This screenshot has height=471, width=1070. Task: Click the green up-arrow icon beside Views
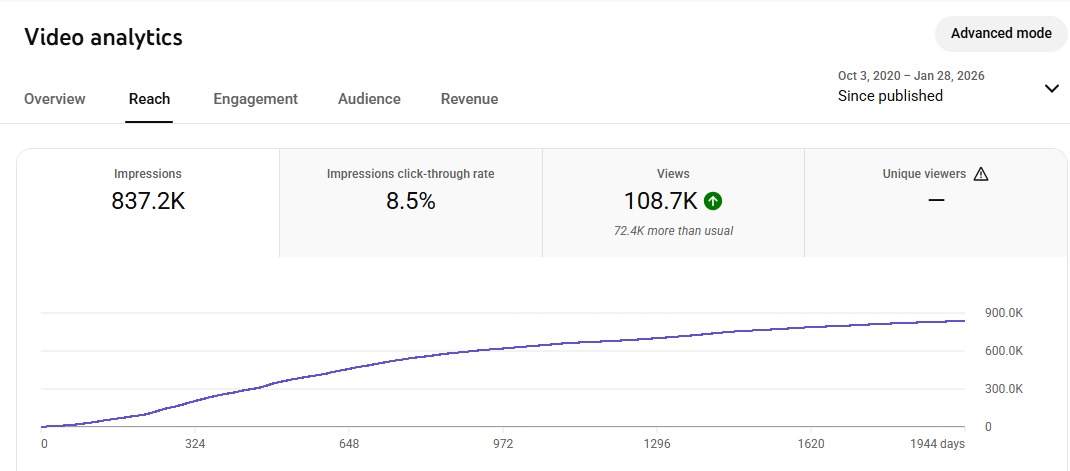coord(713,201)
